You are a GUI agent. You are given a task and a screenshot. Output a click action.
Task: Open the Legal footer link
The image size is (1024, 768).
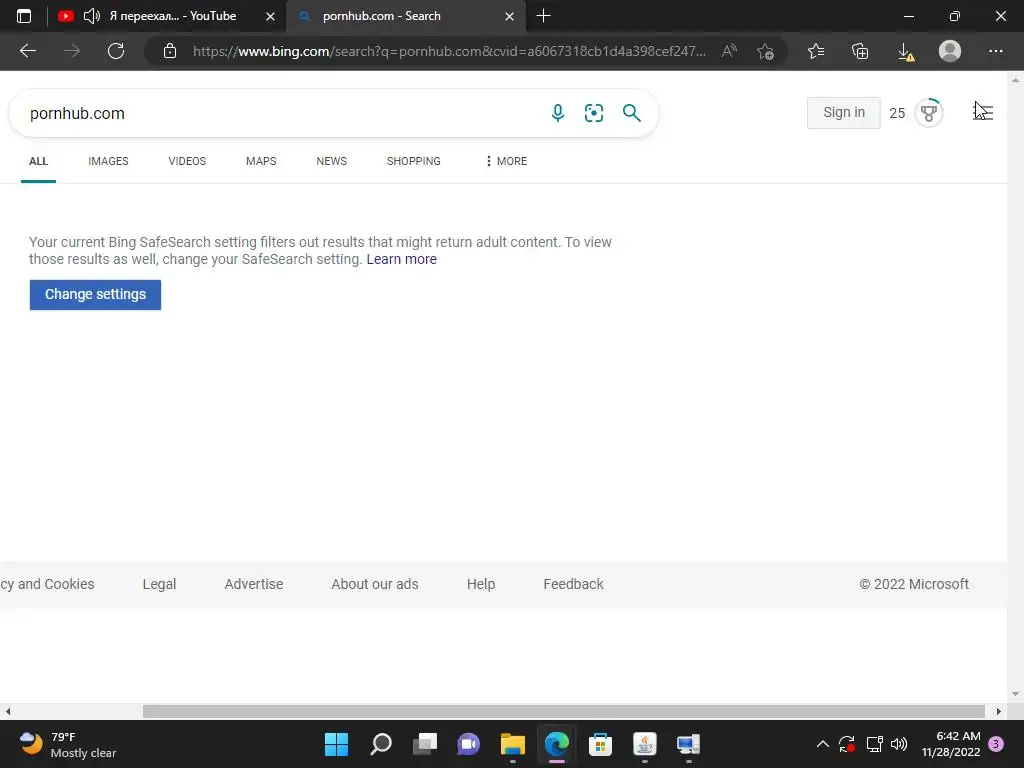[x=159, y=584]
